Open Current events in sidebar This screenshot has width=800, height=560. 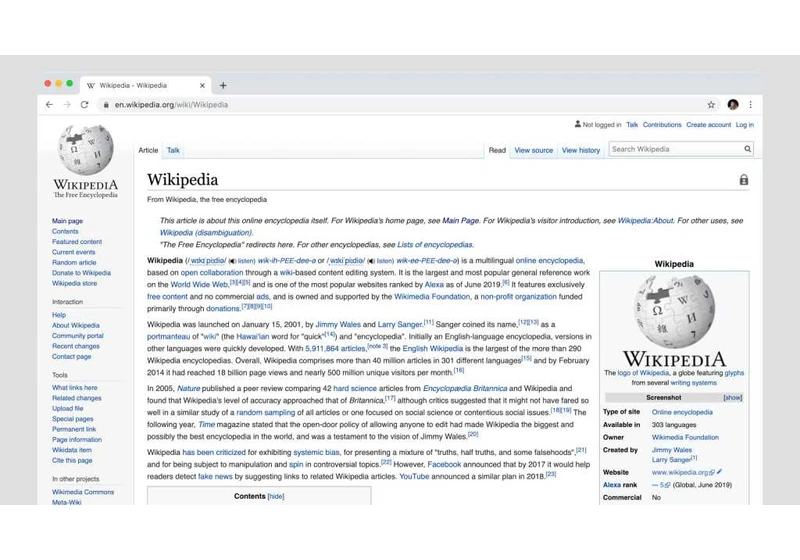click(x=73, y=252)
